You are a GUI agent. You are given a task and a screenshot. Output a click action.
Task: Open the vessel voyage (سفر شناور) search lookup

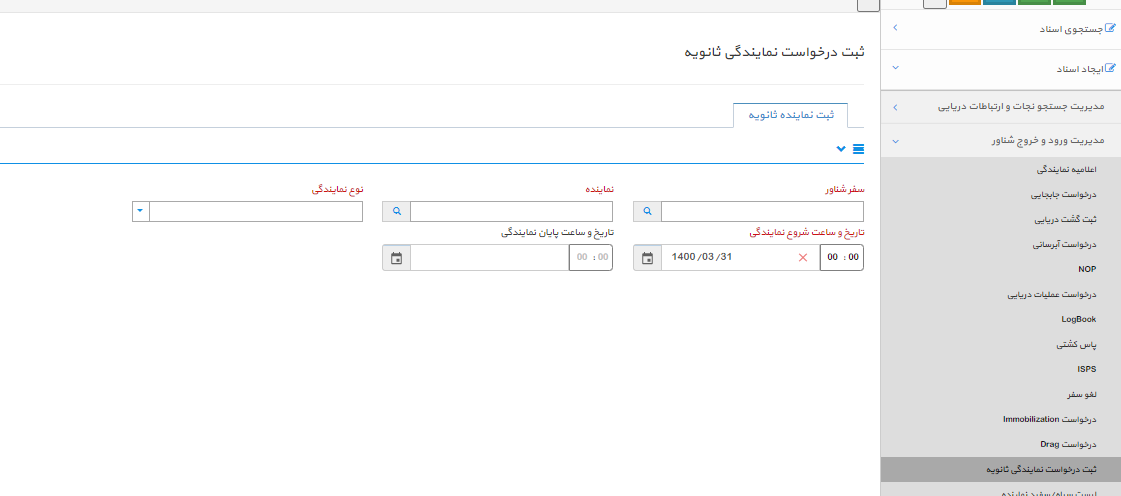pos(647,212)
